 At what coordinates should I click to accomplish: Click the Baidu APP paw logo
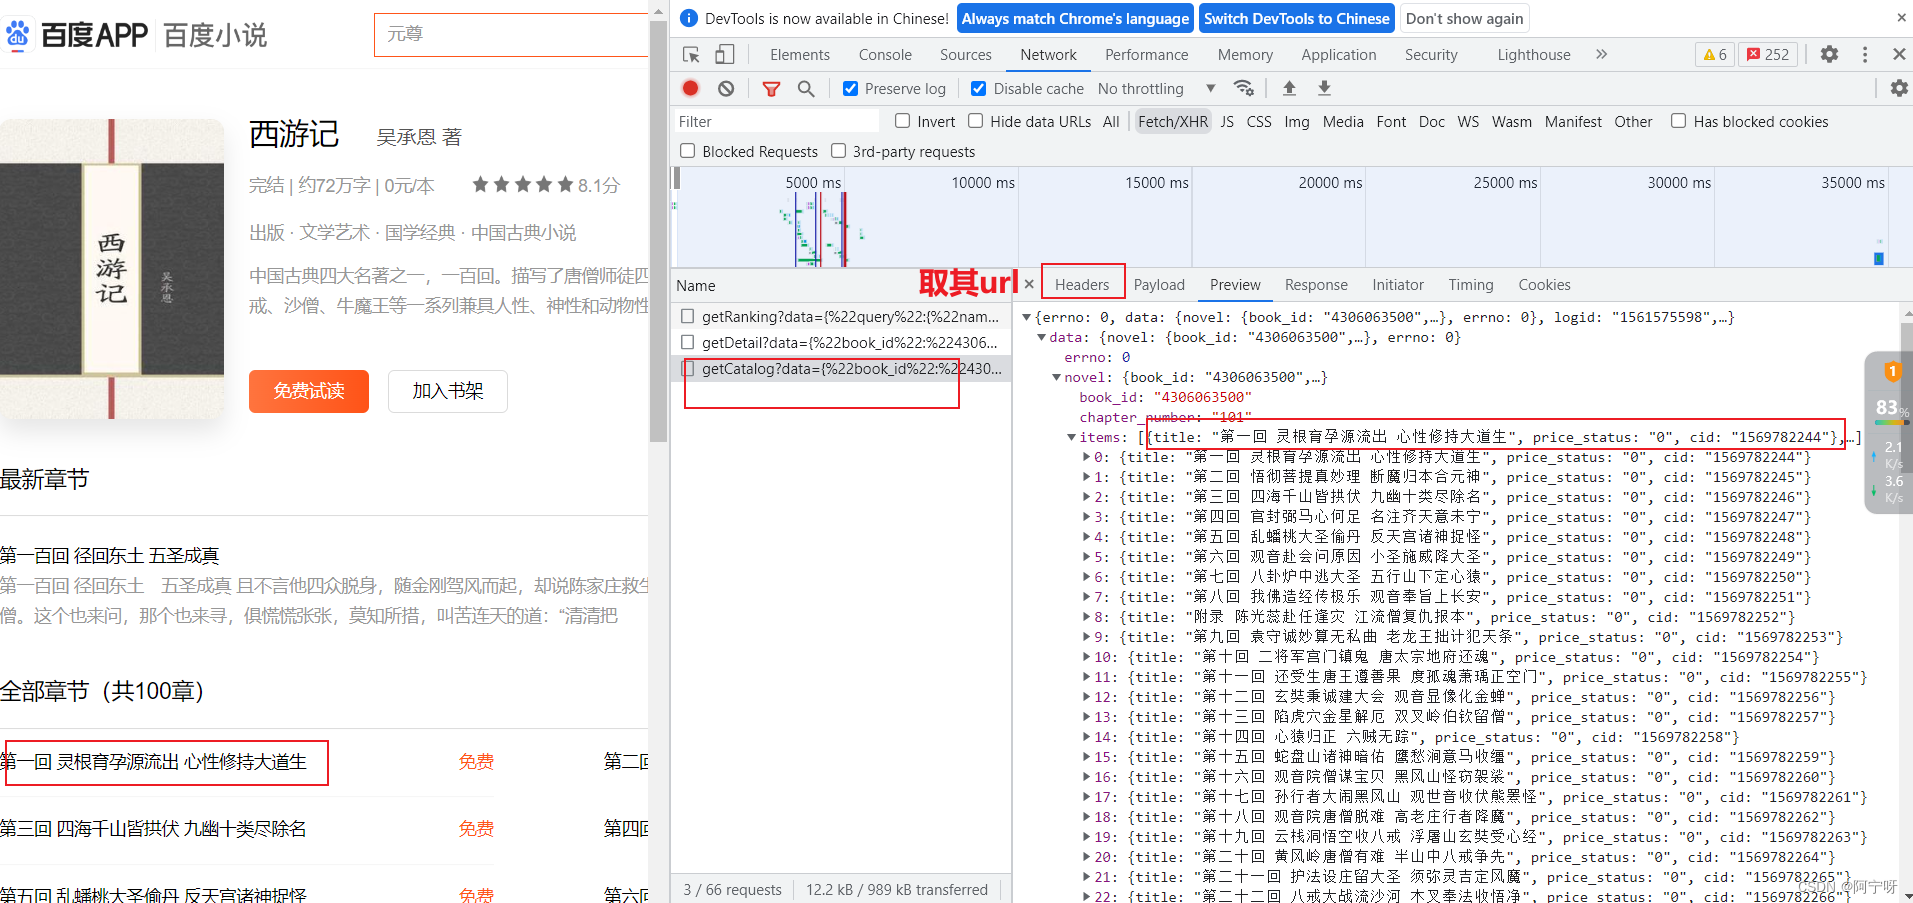click(17, 35)
